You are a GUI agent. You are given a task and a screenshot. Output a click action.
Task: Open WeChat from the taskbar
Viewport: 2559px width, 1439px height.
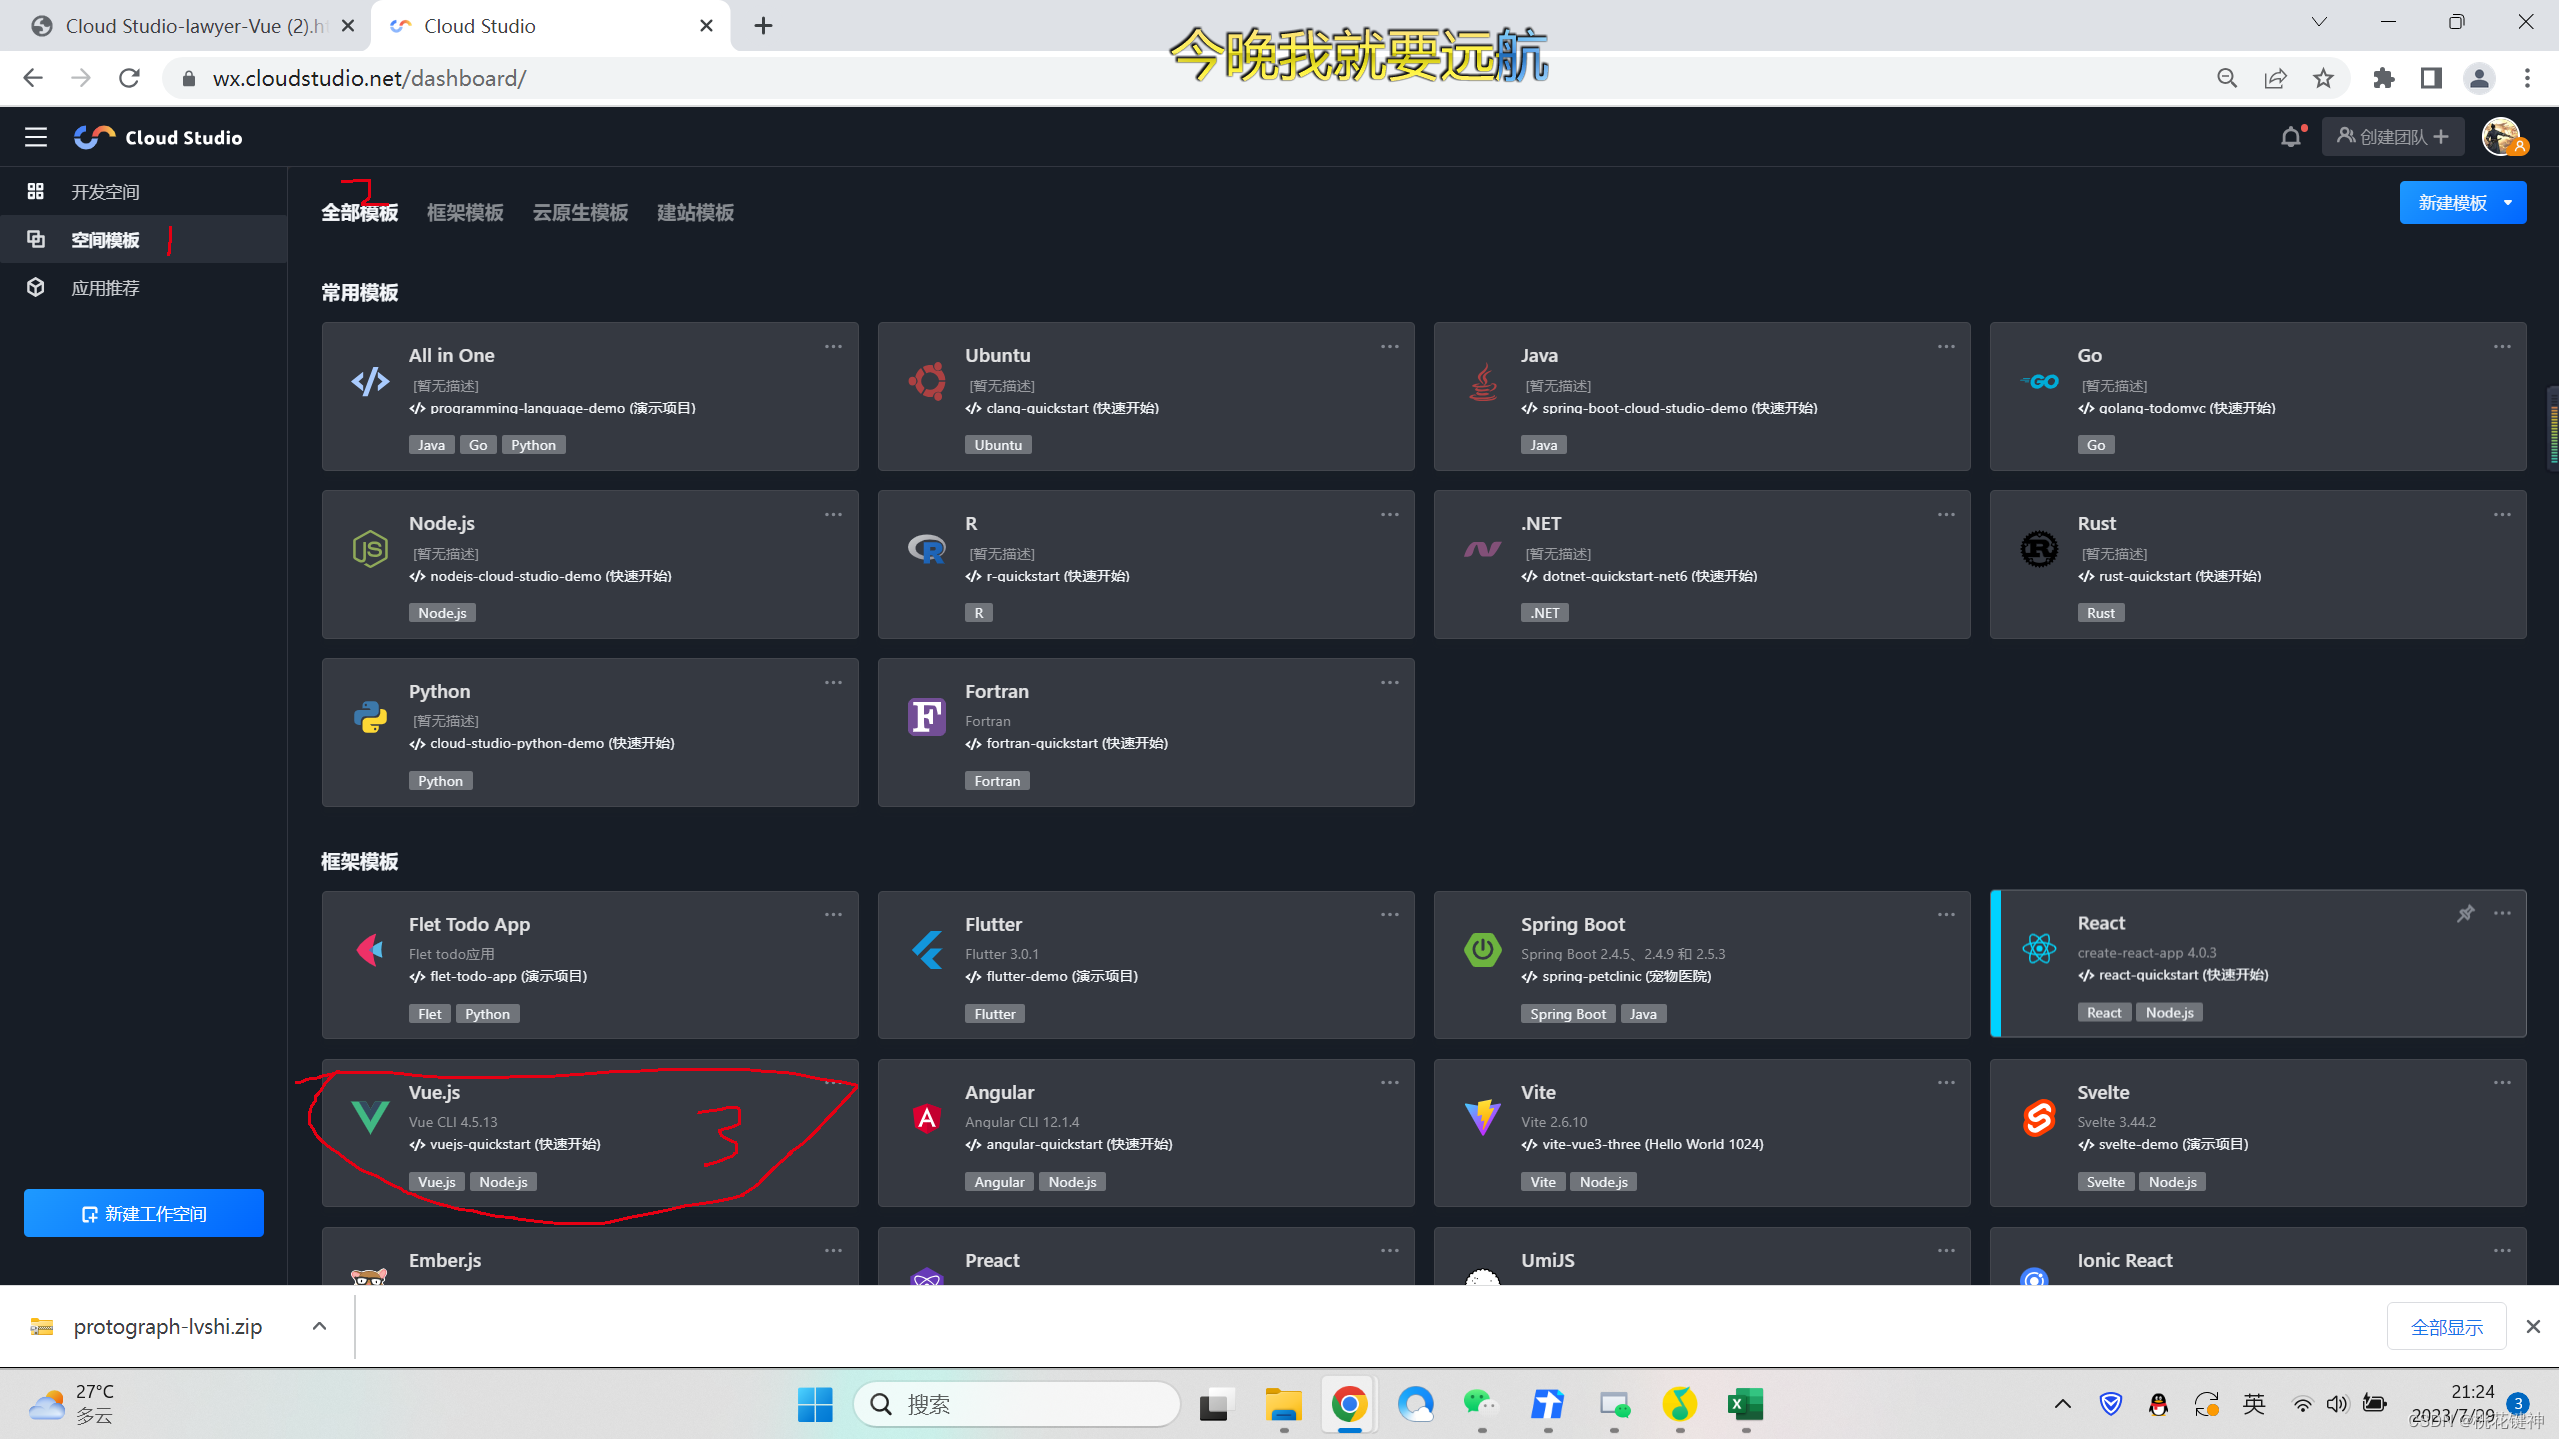(x=1480, y=1404)
